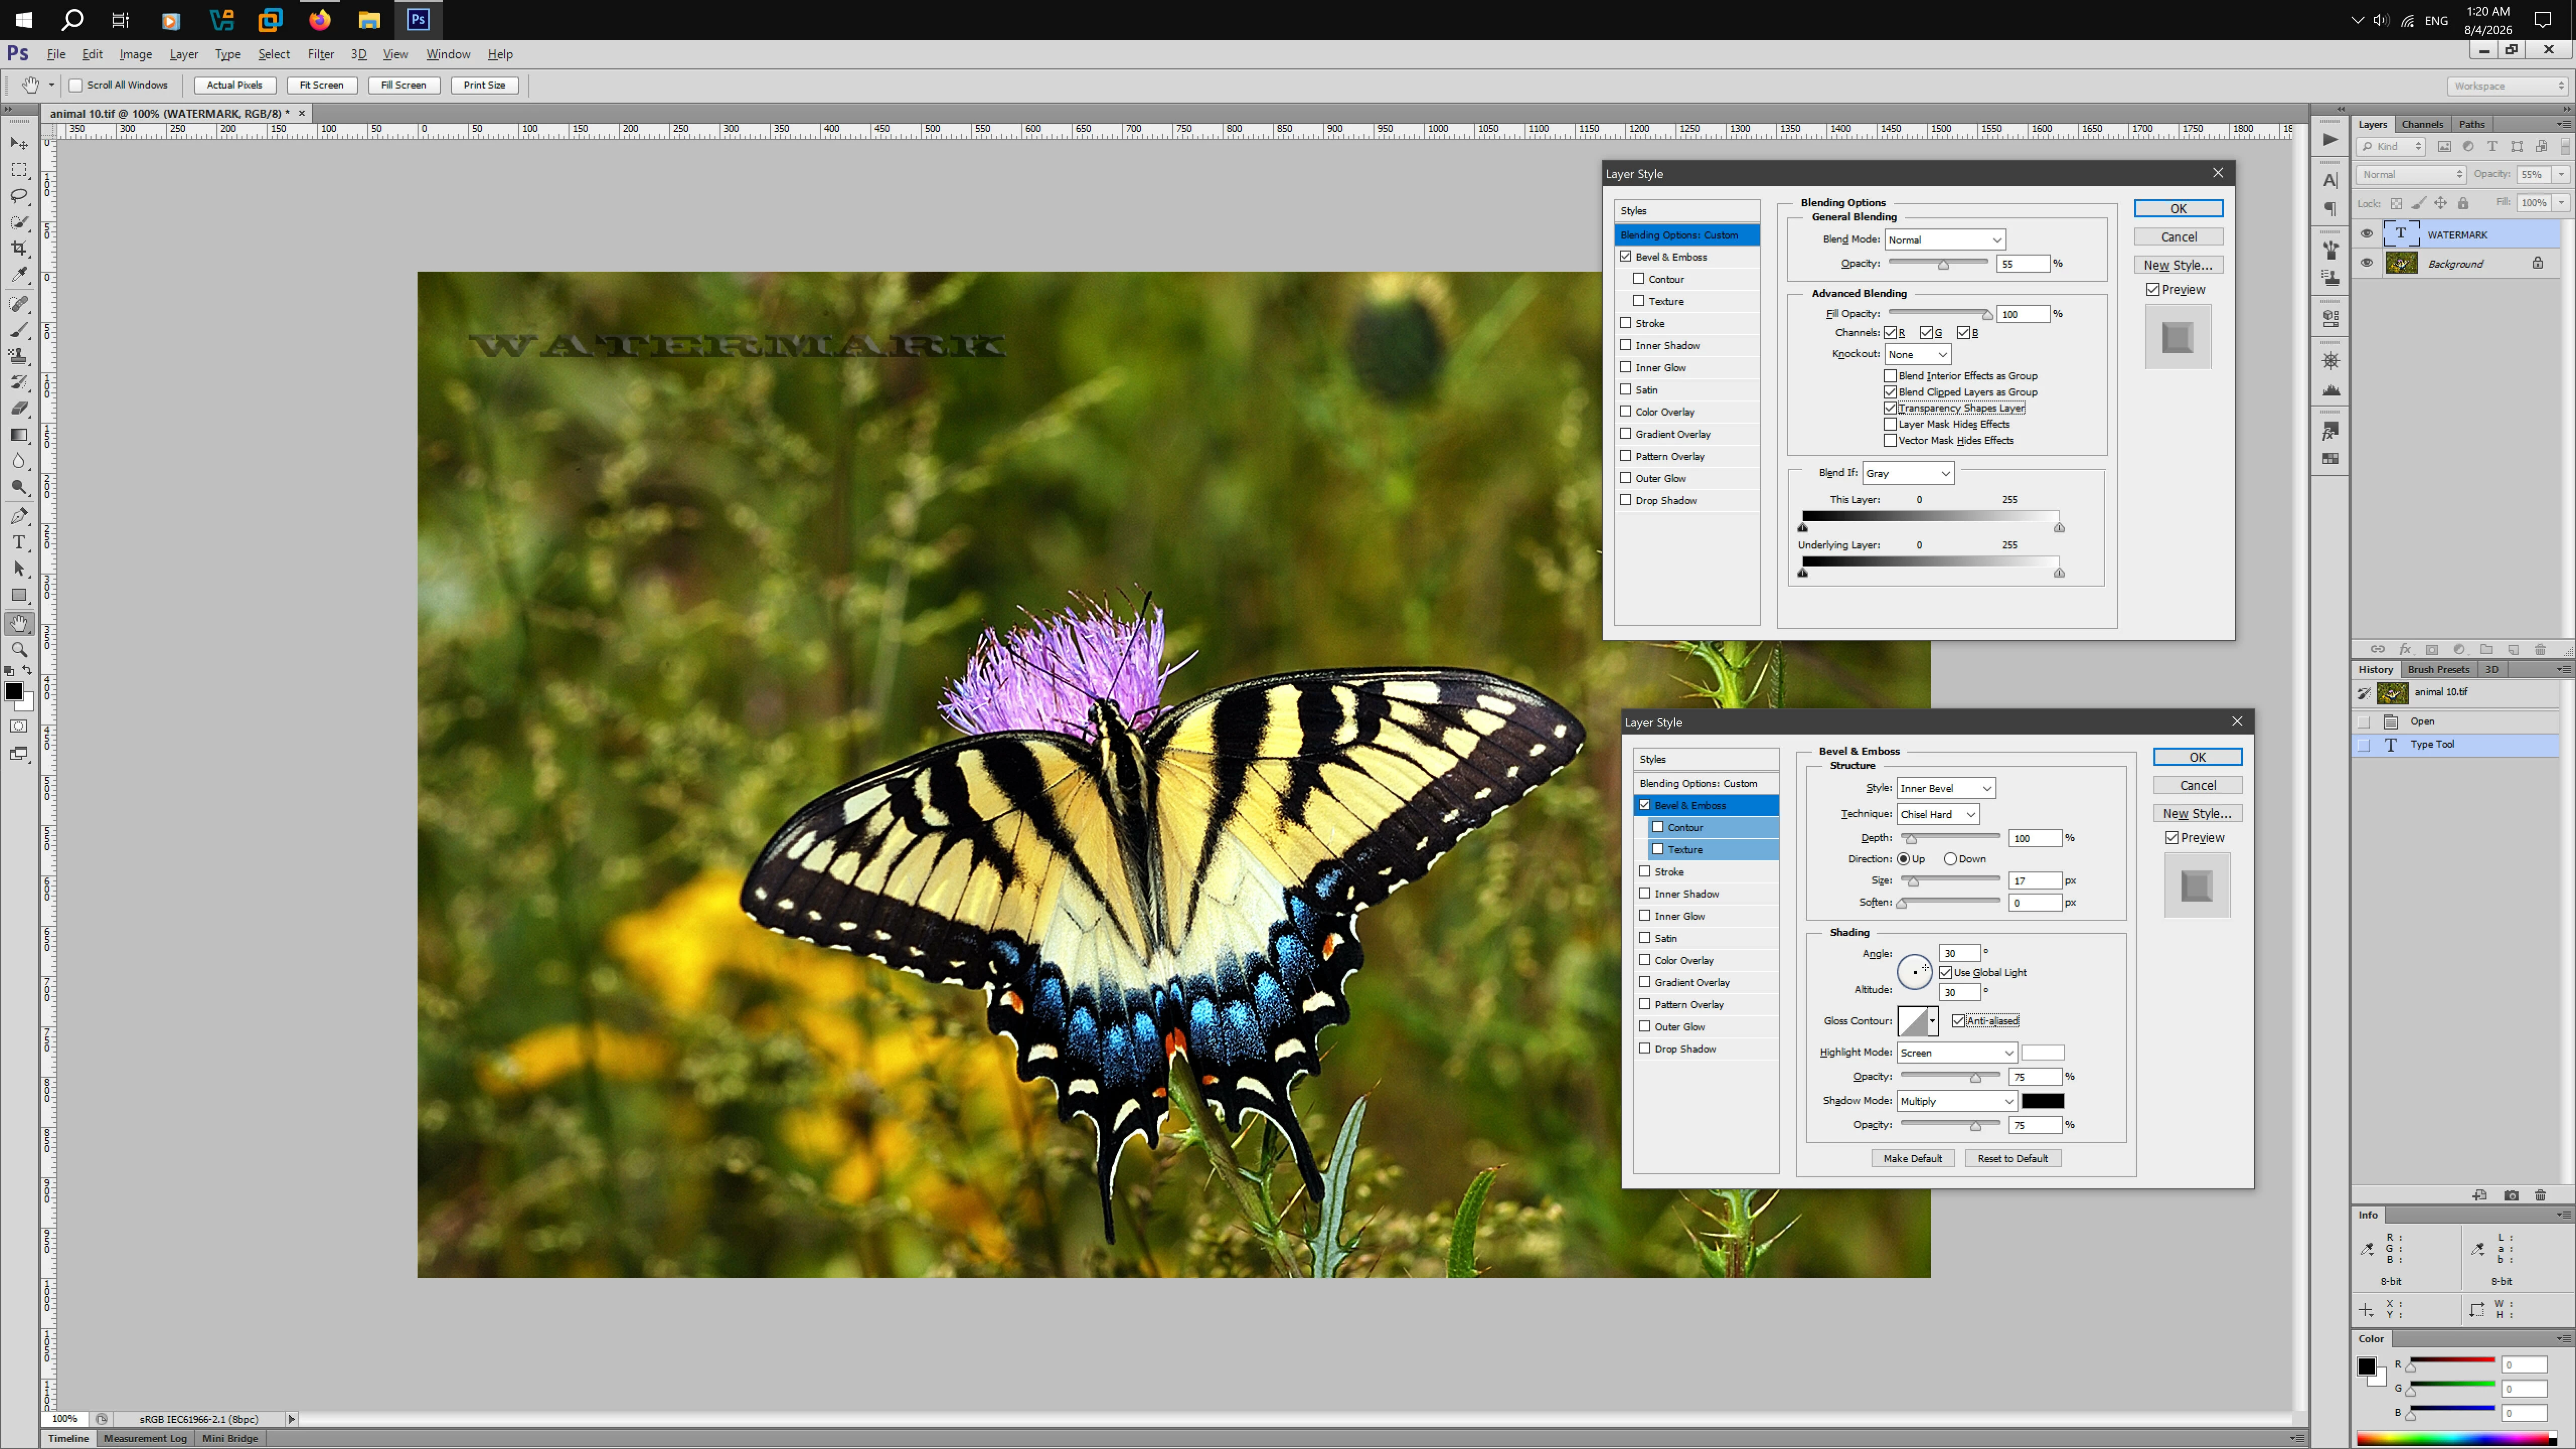Switch to the Channels tab
The width and height of the screenshot is (2576, 1449).
(2422, 124)
